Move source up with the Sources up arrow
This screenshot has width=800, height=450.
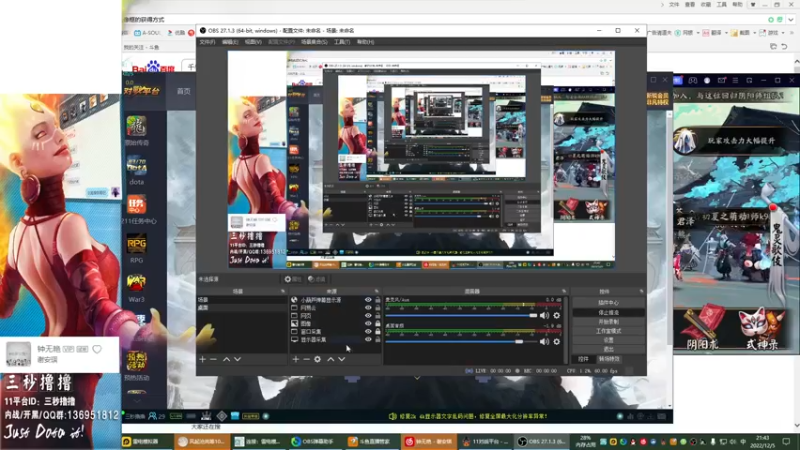[x=331, y=359]
